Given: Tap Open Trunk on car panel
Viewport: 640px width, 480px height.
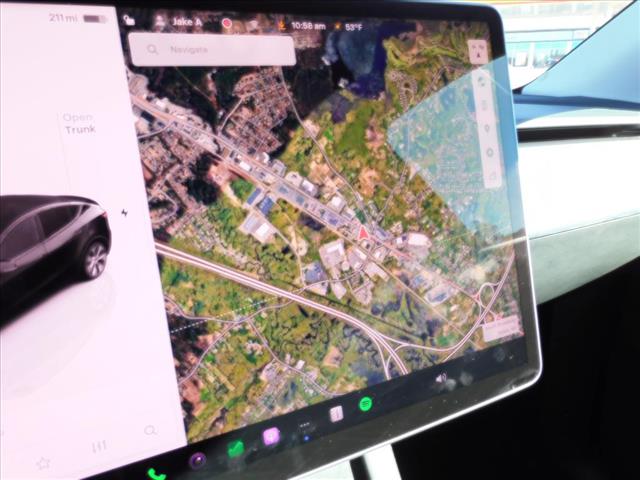Looking at the screenshot, I should [x=79, y=124].
